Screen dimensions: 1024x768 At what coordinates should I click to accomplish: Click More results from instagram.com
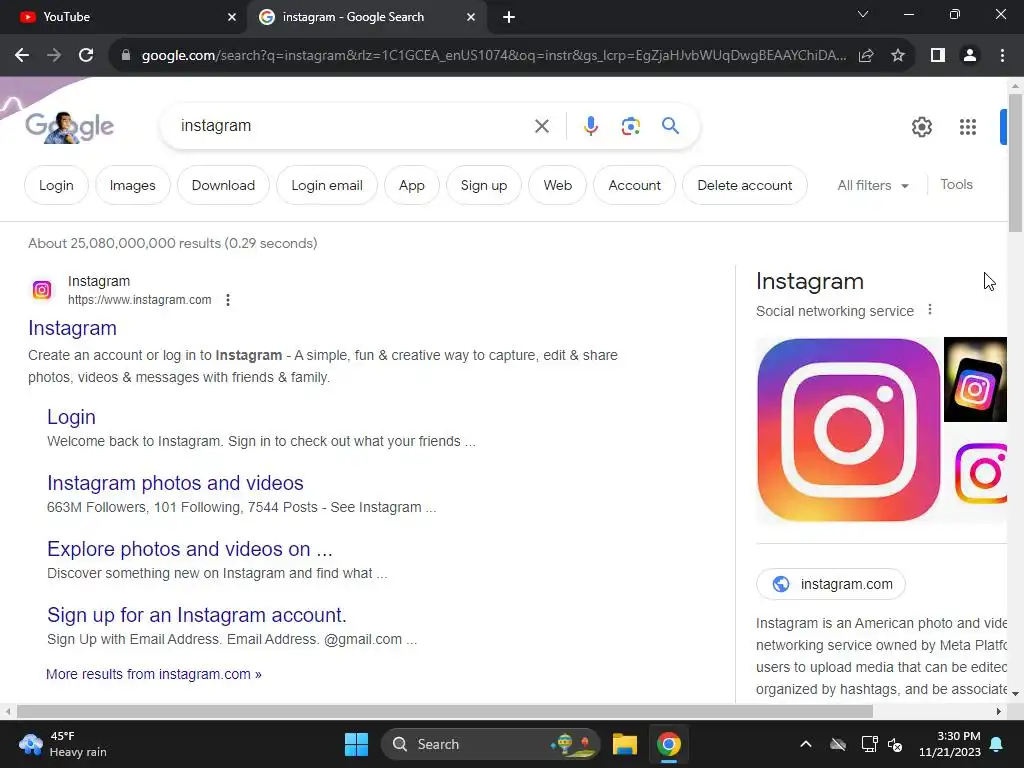[x=153, y=674]
